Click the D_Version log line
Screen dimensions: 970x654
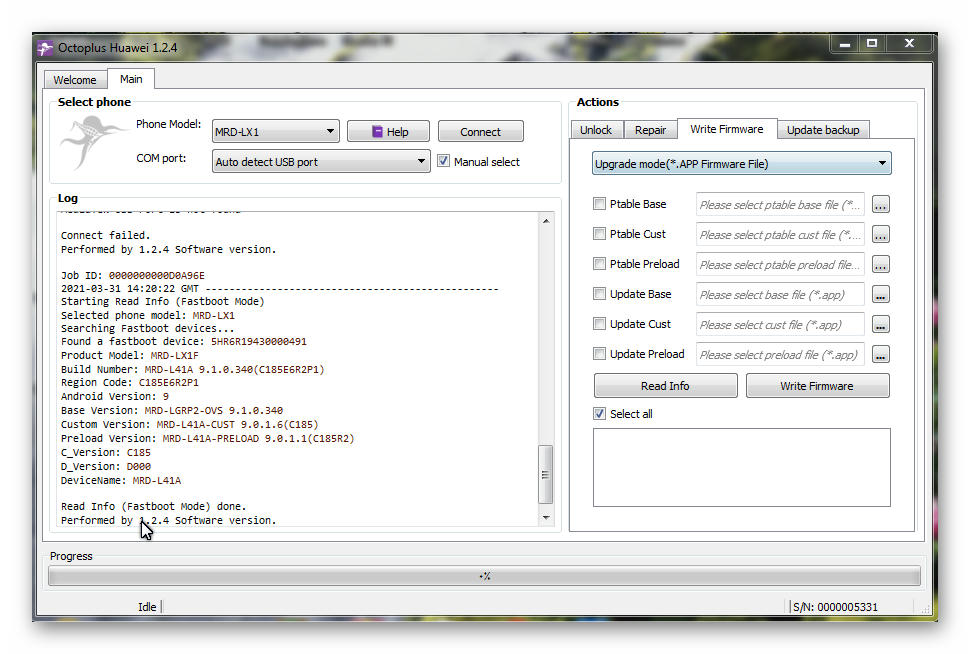pos(106,467)
